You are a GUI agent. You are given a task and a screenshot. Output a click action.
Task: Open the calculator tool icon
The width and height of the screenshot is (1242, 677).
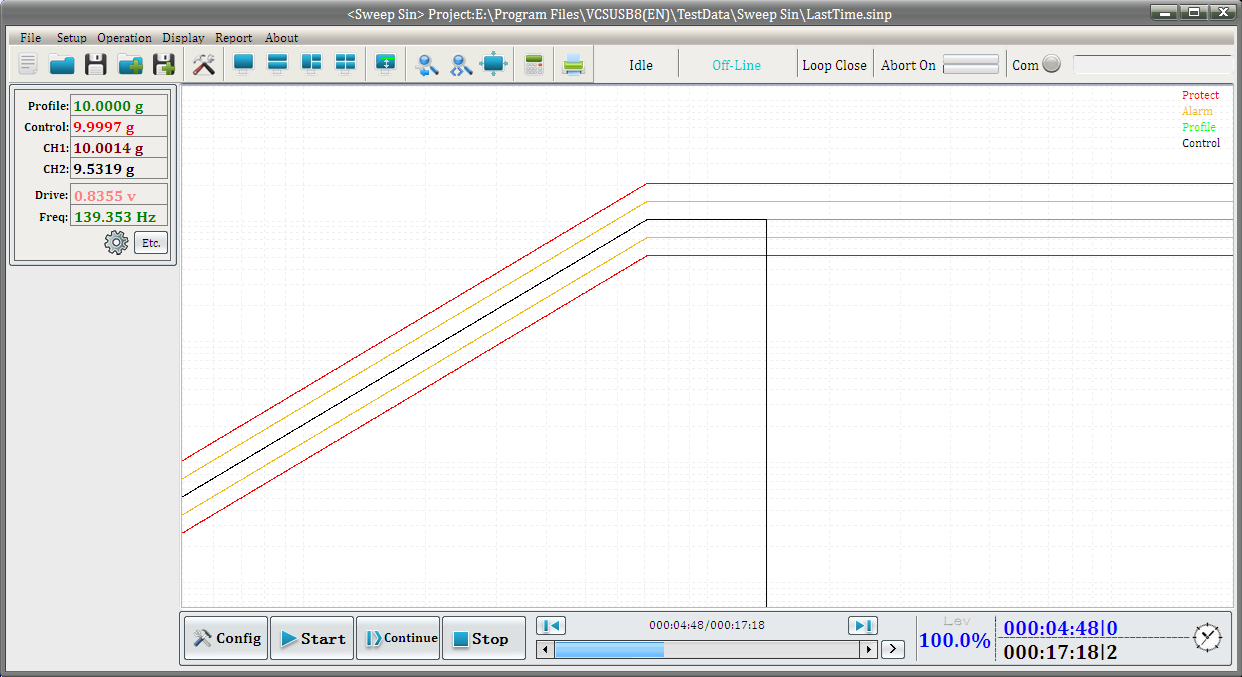tap(534, 65)
